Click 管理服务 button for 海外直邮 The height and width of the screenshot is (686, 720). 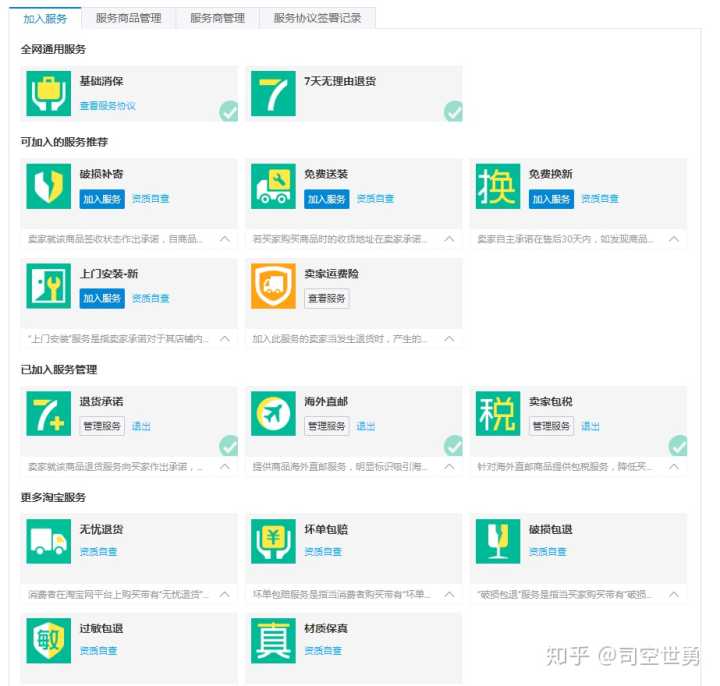coord(327,426)
